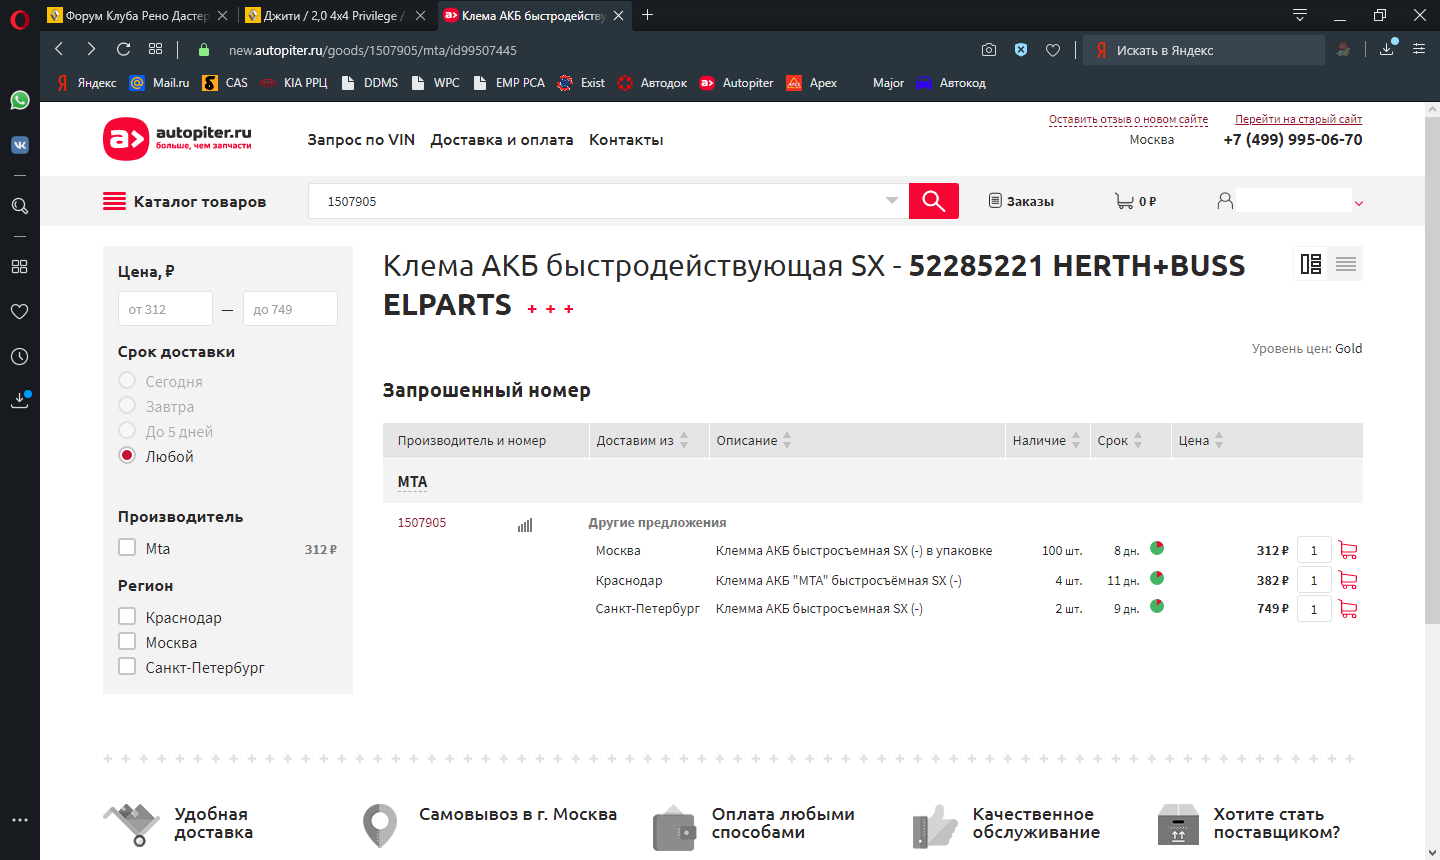Click the minimum price 'от 312' field

(x=165, y=309)
